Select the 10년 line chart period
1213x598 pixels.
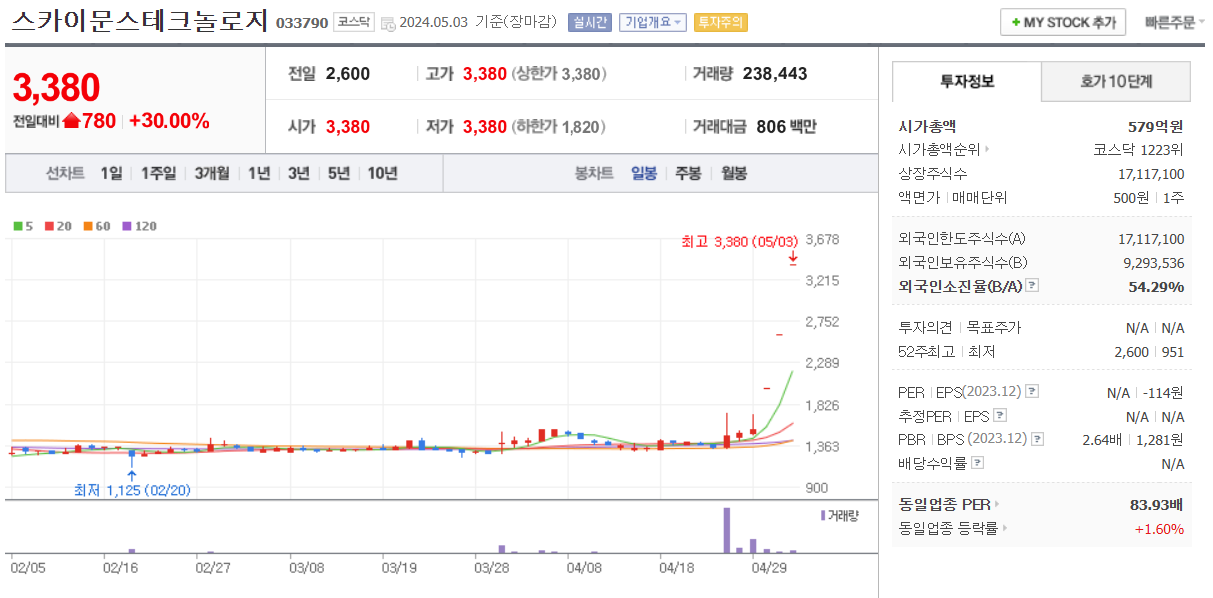click(x=382, y=173)
